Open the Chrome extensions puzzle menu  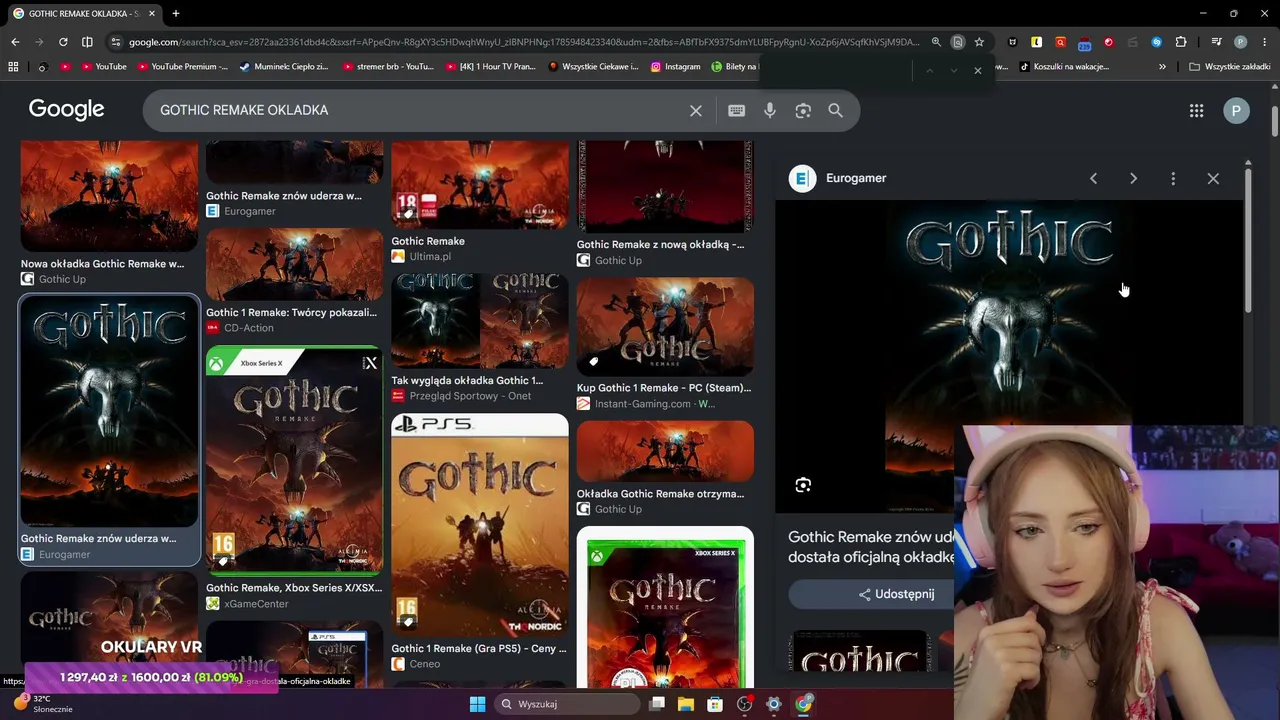(1181, 42)
